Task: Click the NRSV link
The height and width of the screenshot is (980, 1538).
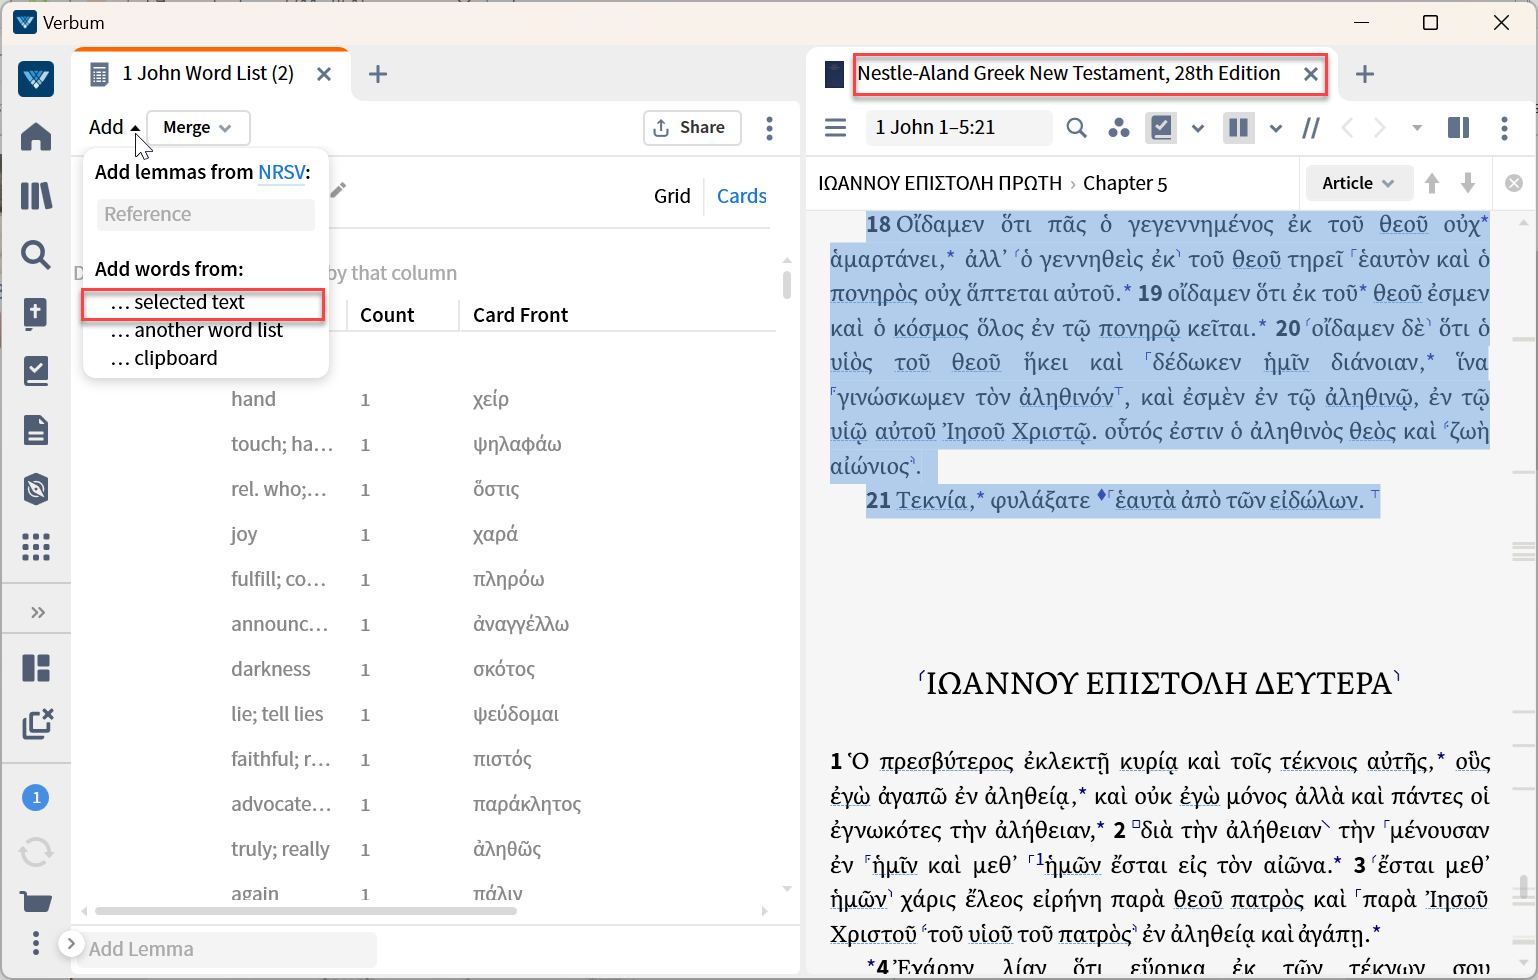Action: pos(281,172)
